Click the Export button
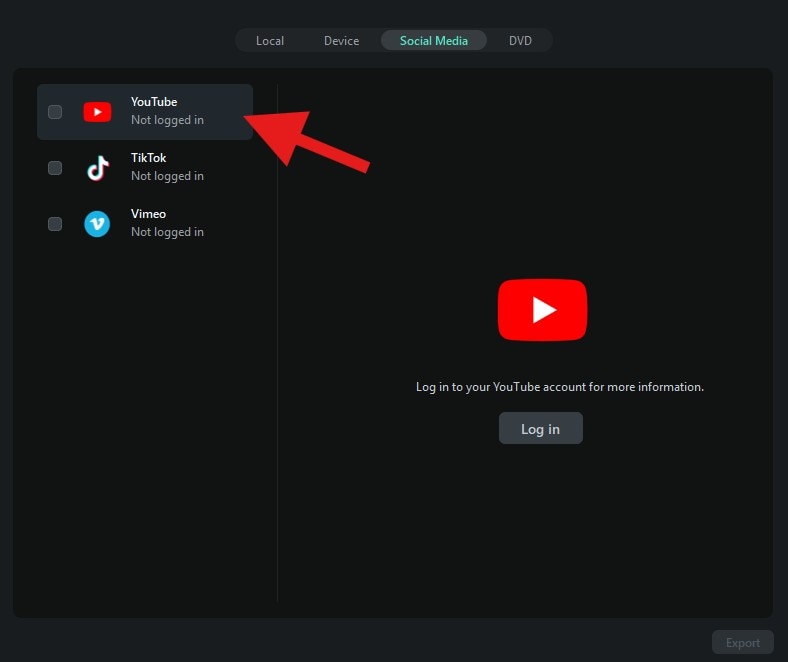Image resolution: width=788 pixels, height=662 pixels. click(x=742, y=642)
